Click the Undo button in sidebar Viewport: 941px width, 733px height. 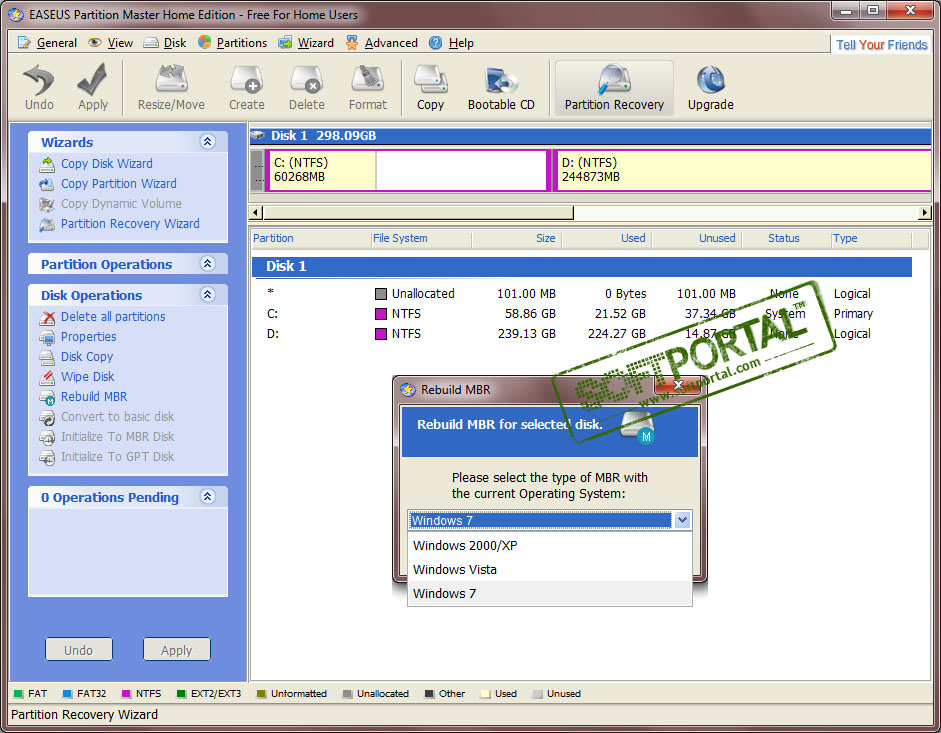click(79, 650)
